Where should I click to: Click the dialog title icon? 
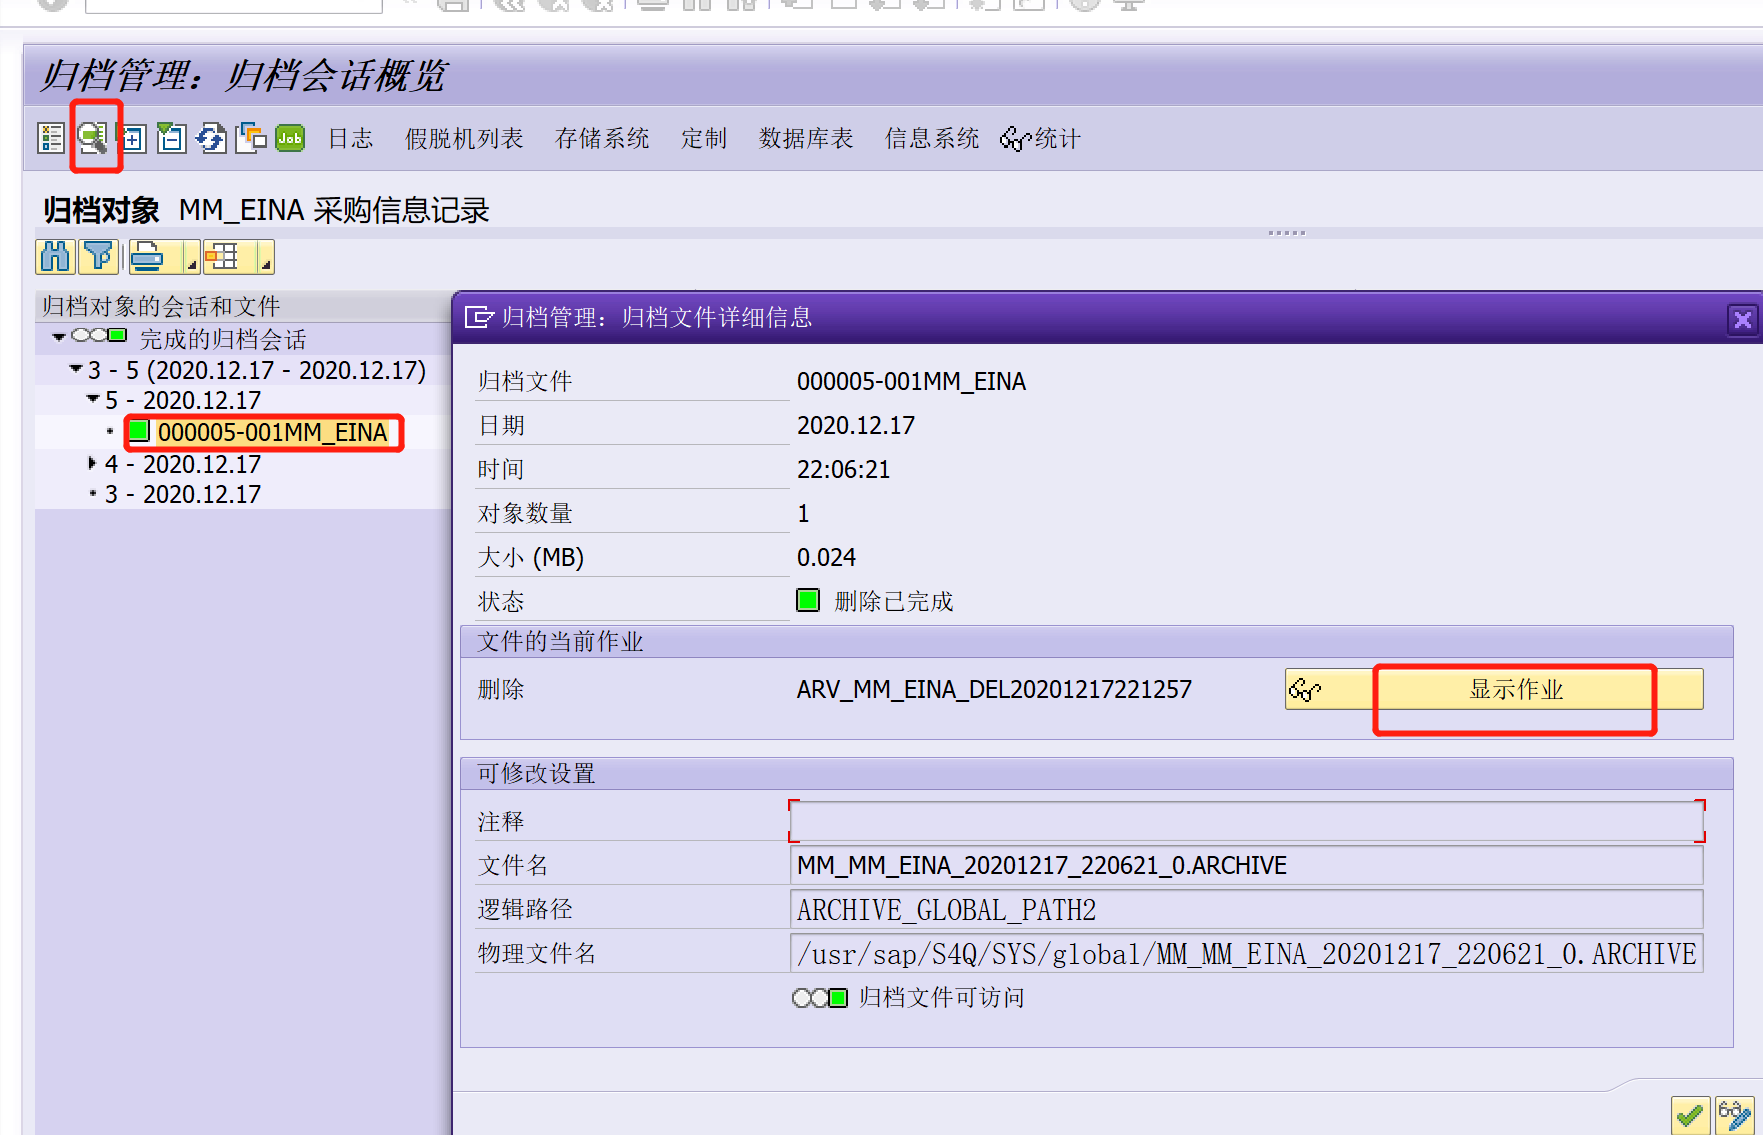click(480, 317)
